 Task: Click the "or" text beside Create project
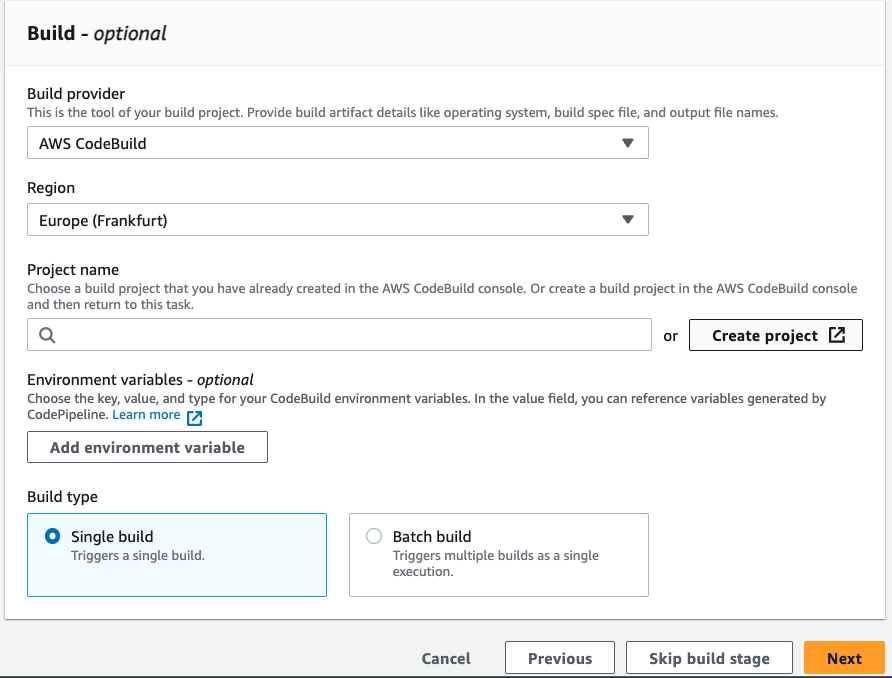670,336
